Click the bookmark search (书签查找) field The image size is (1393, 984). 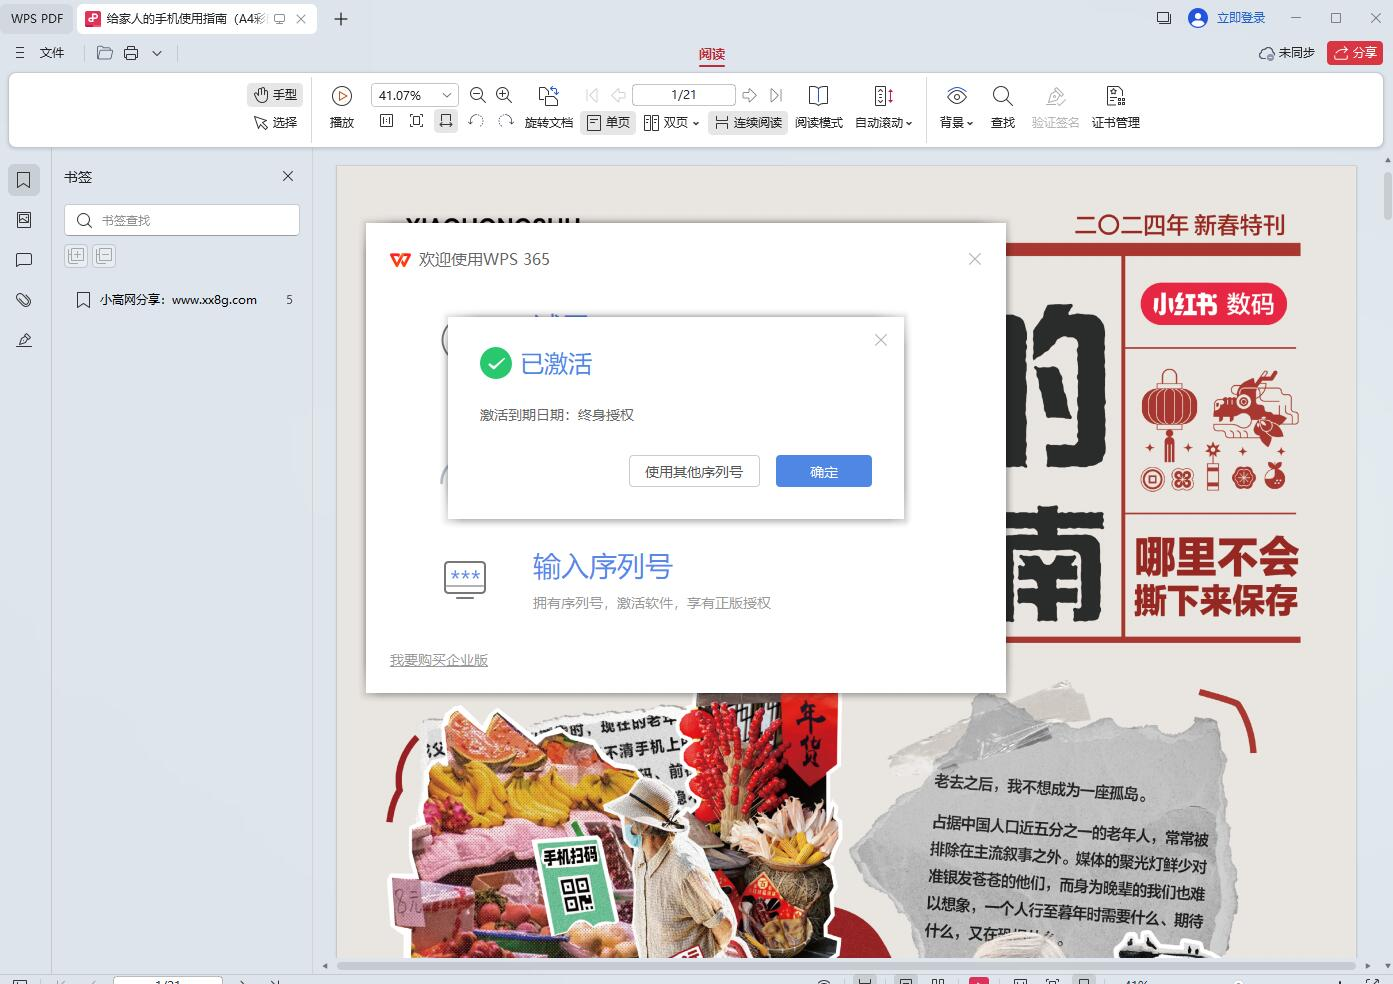pos(182,220)
